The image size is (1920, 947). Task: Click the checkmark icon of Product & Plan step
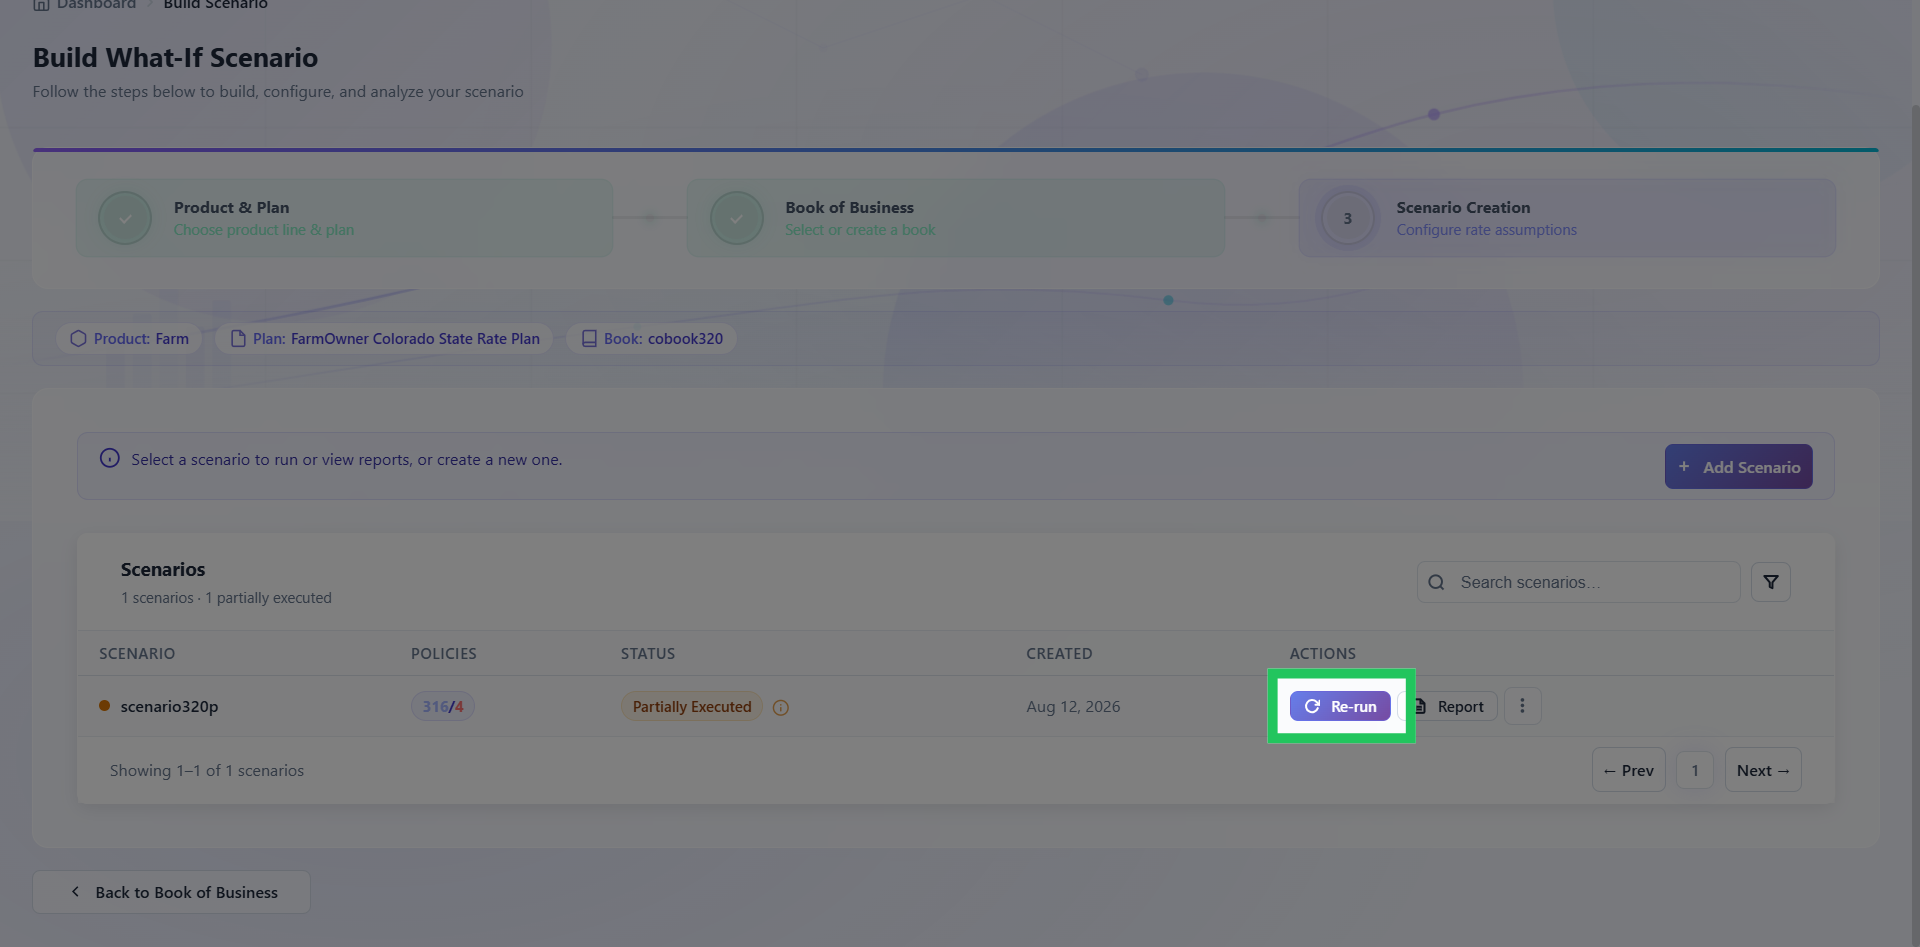point(125,218)
